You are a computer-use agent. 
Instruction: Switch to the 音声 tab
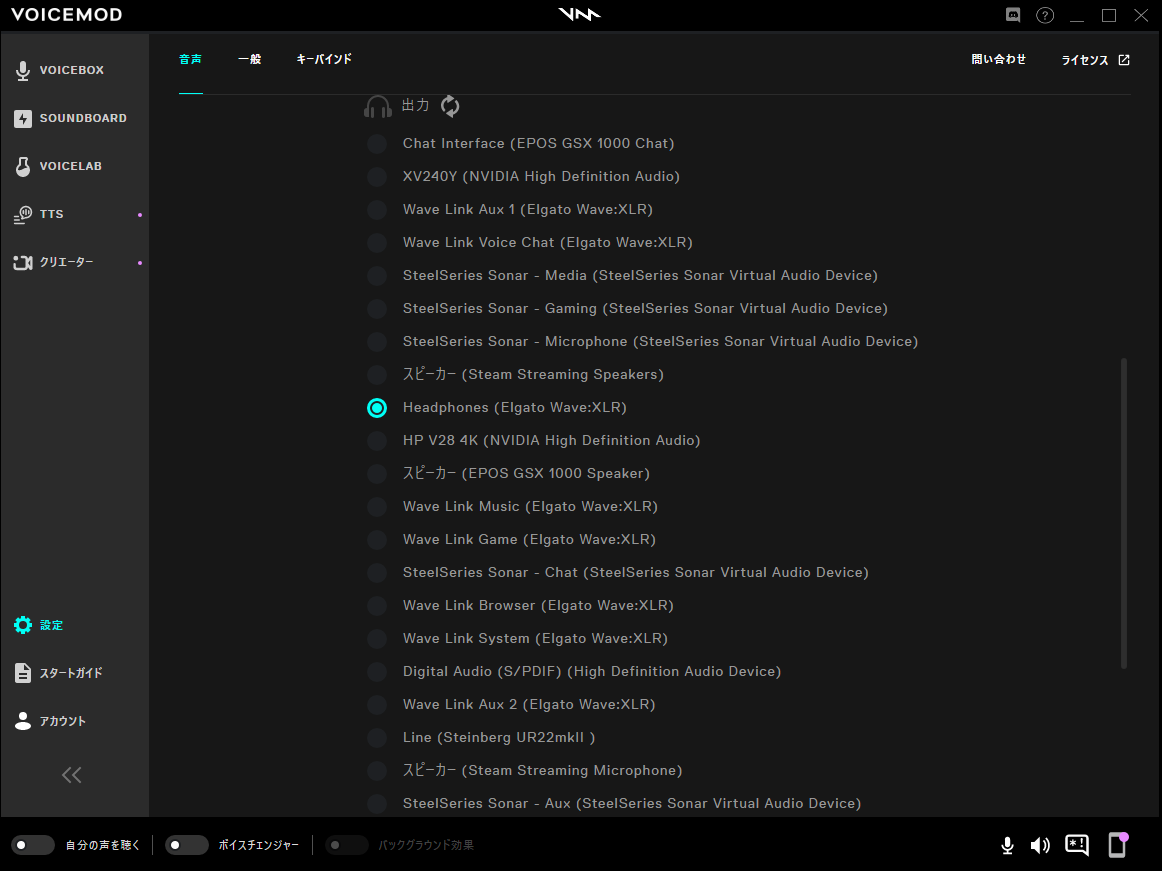point(190,59)
